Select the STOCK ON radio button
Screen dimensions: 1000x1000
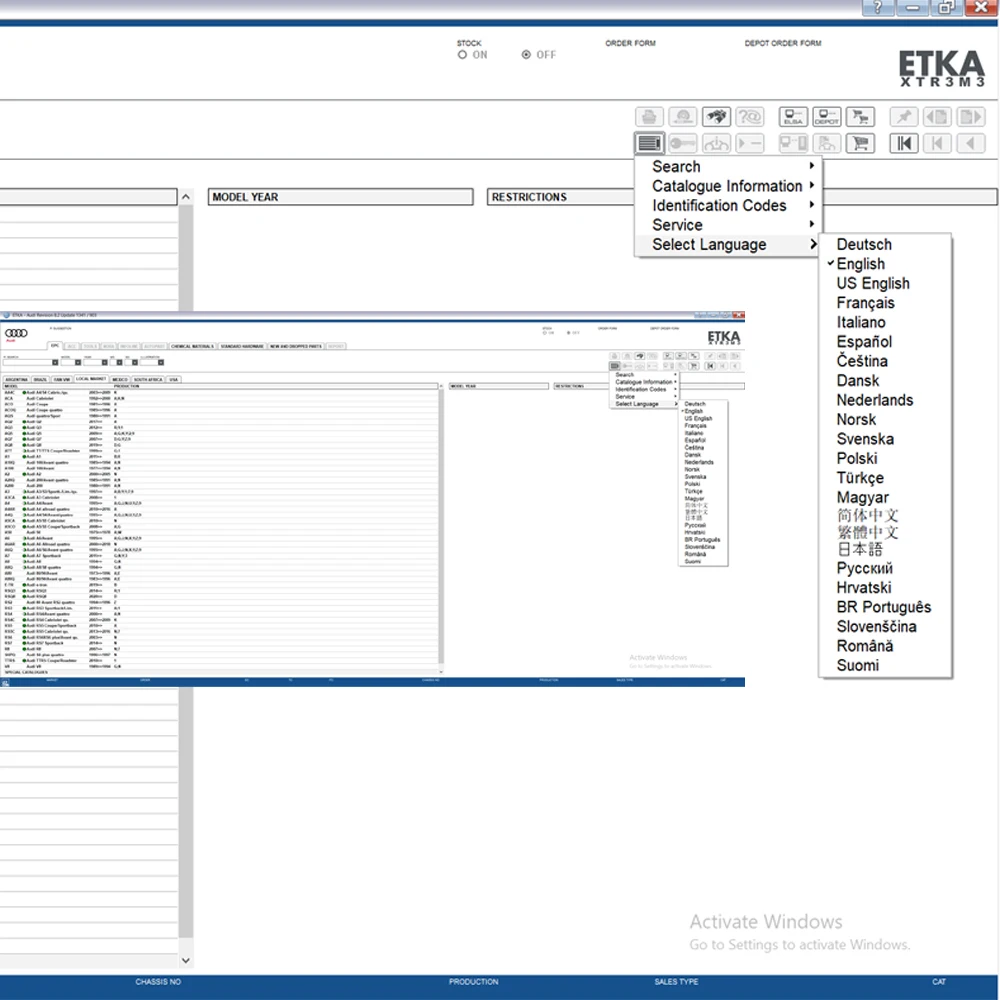(x=462, y=55)
